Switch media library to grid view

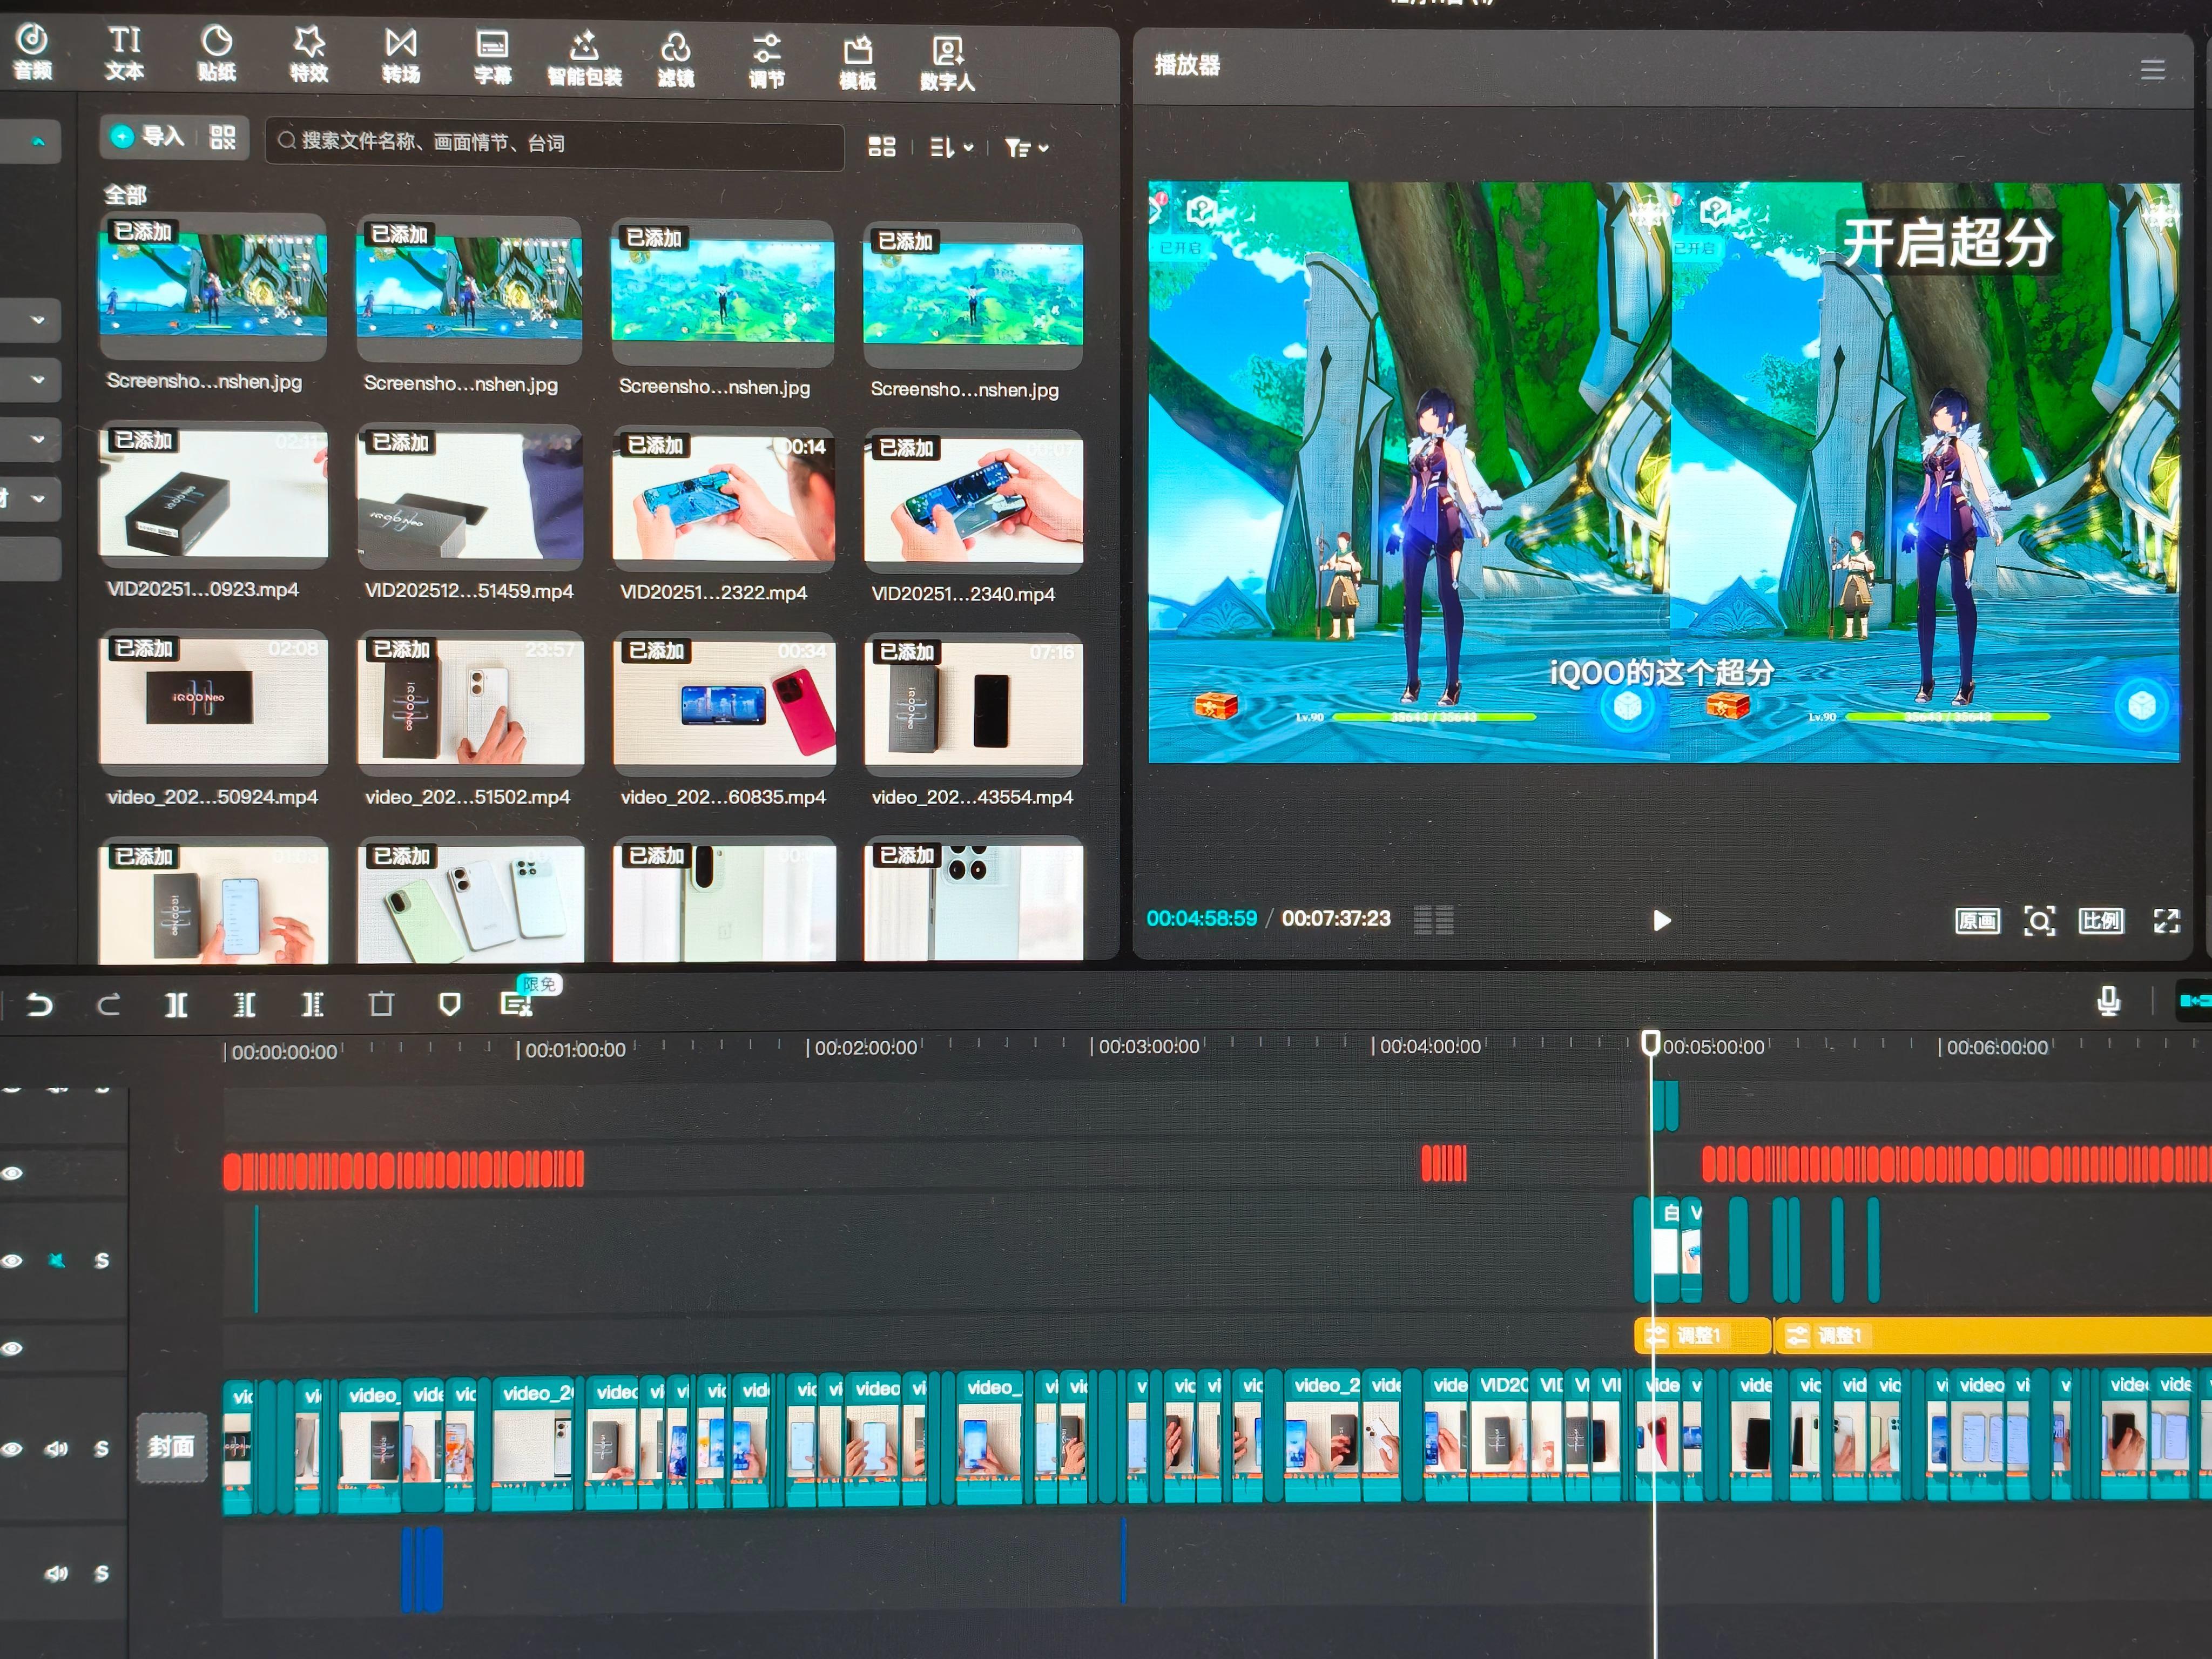tap(881, 147)
